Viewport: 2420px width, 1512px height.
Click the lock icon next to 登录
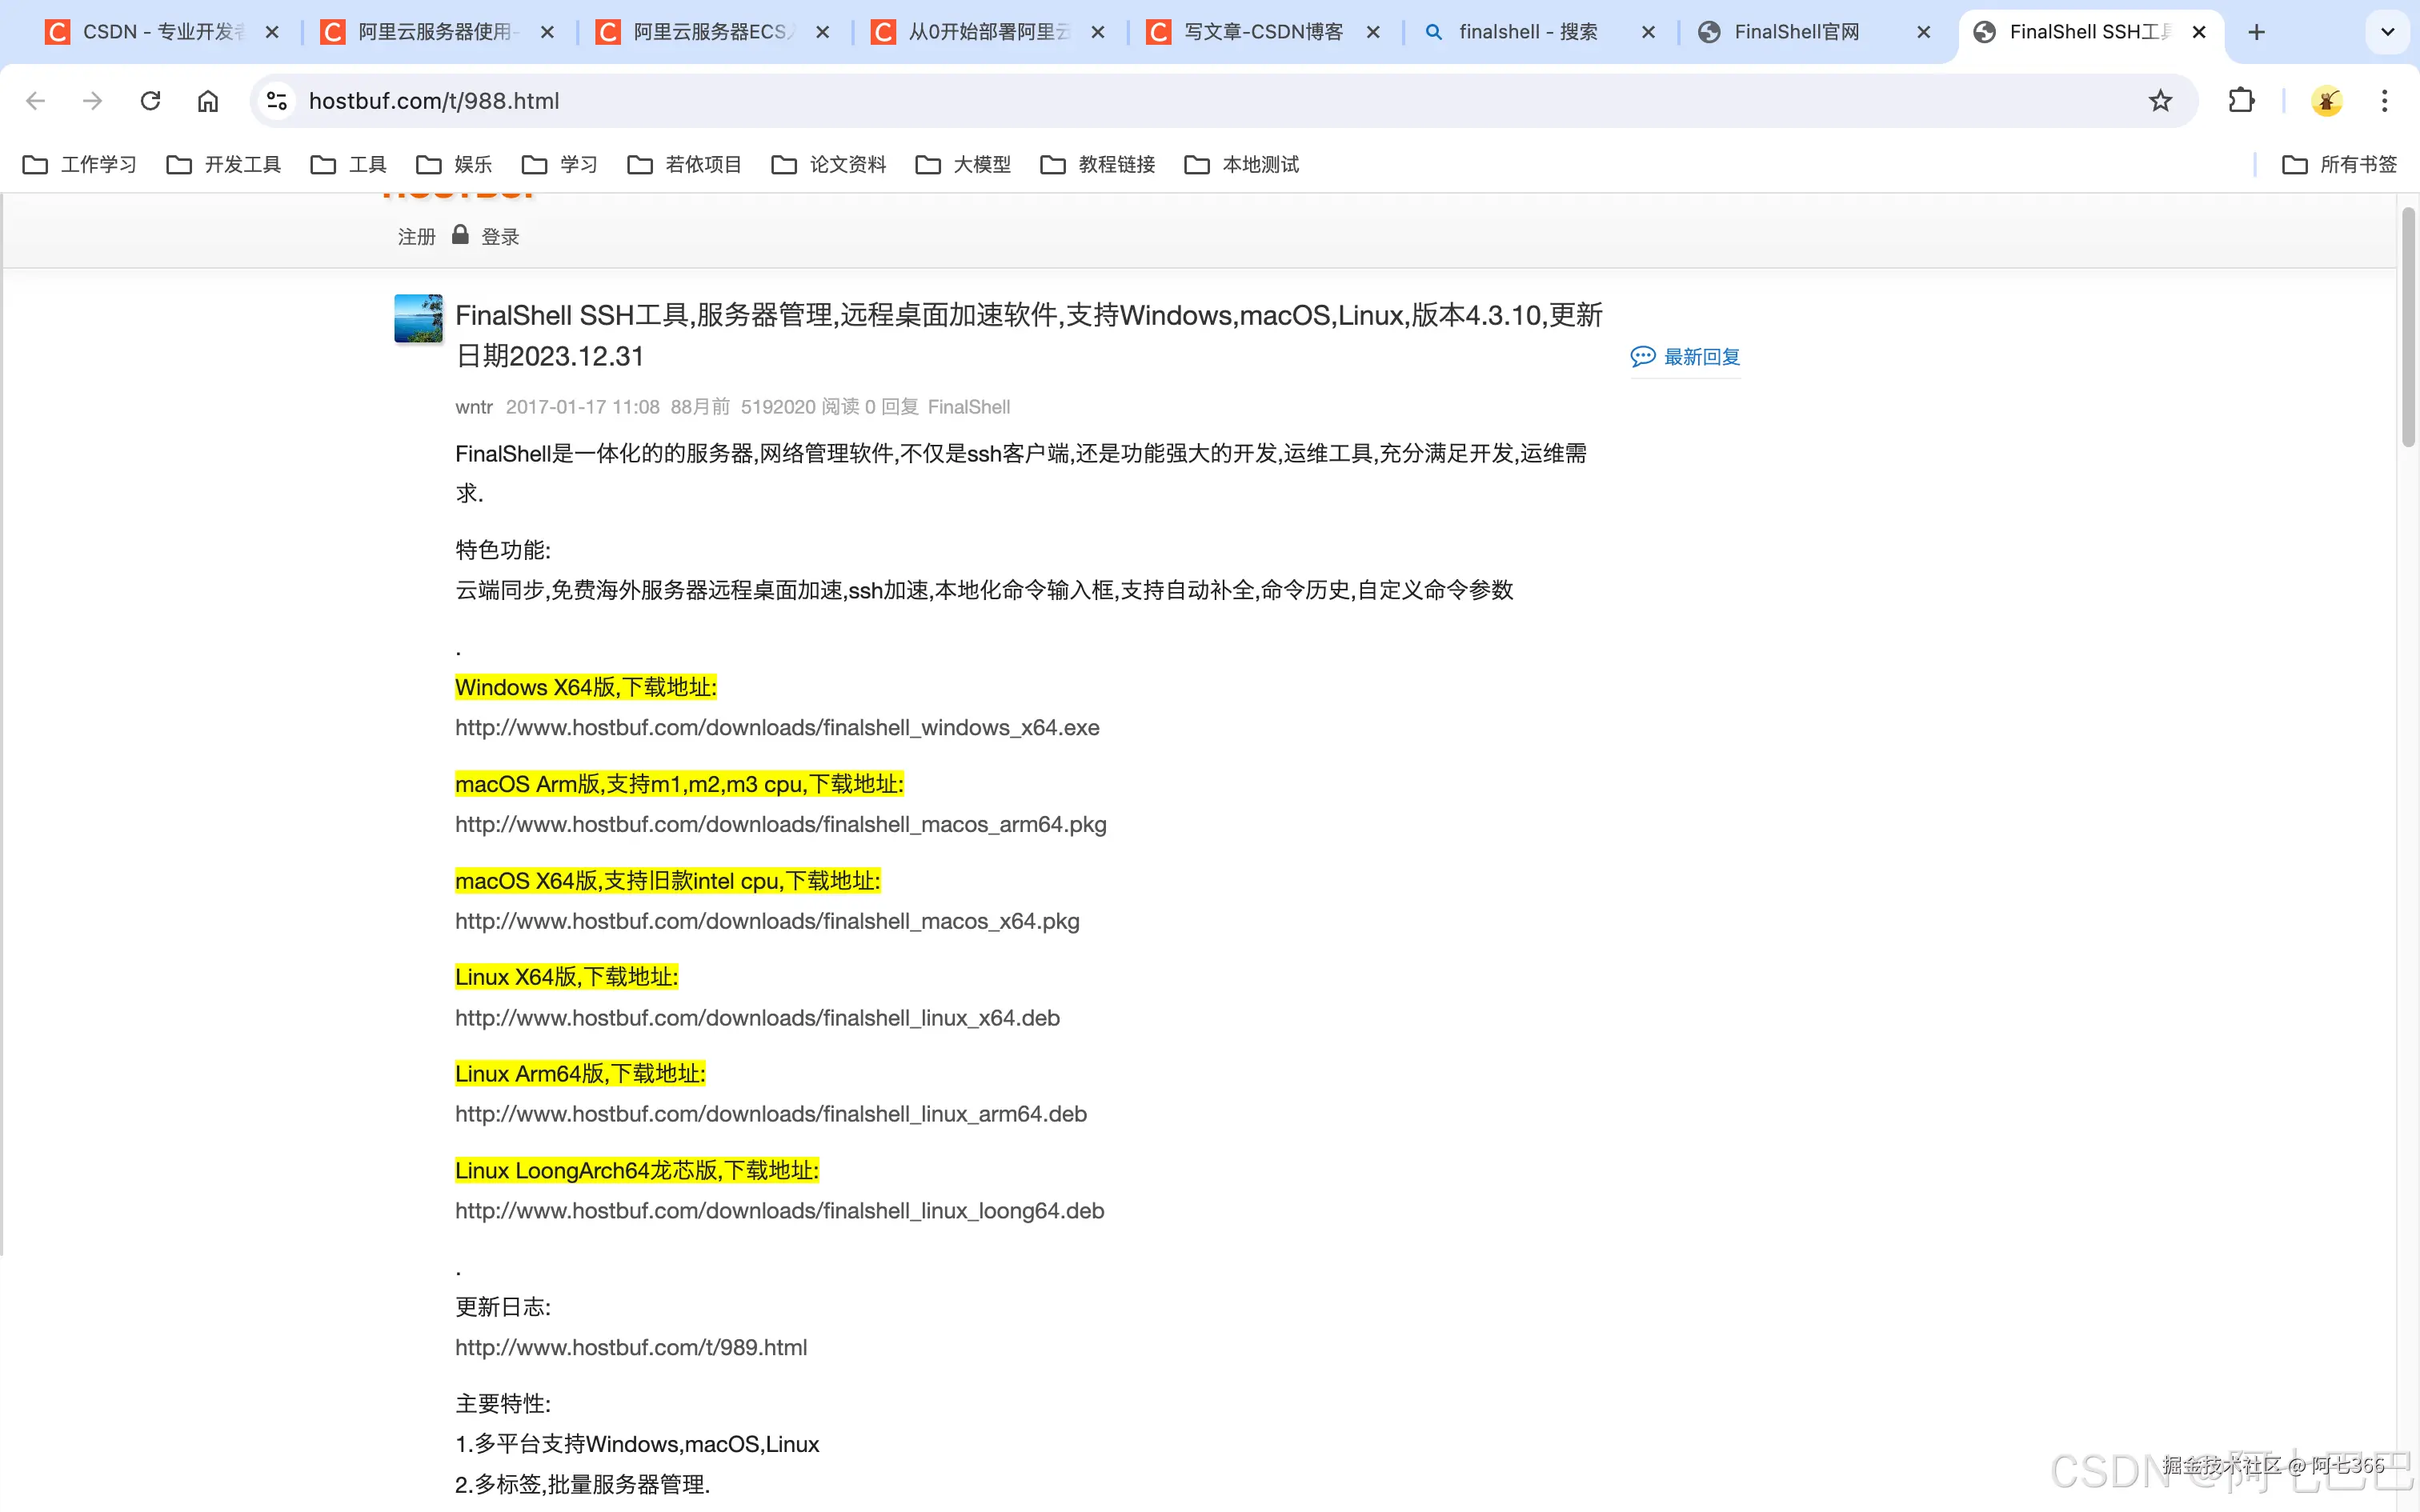point(460,234)
